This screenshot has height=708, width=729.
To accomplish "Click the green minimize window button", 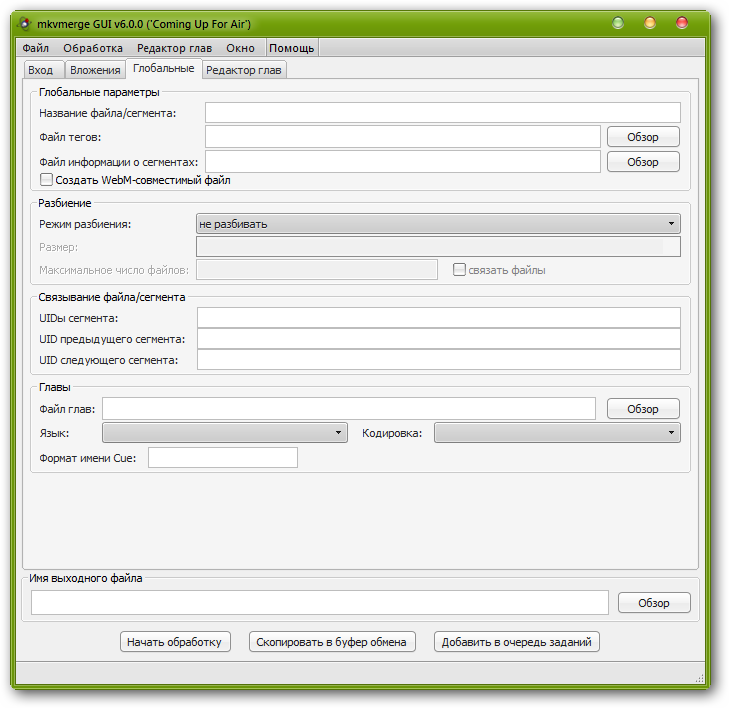I will tap(618, 22).
